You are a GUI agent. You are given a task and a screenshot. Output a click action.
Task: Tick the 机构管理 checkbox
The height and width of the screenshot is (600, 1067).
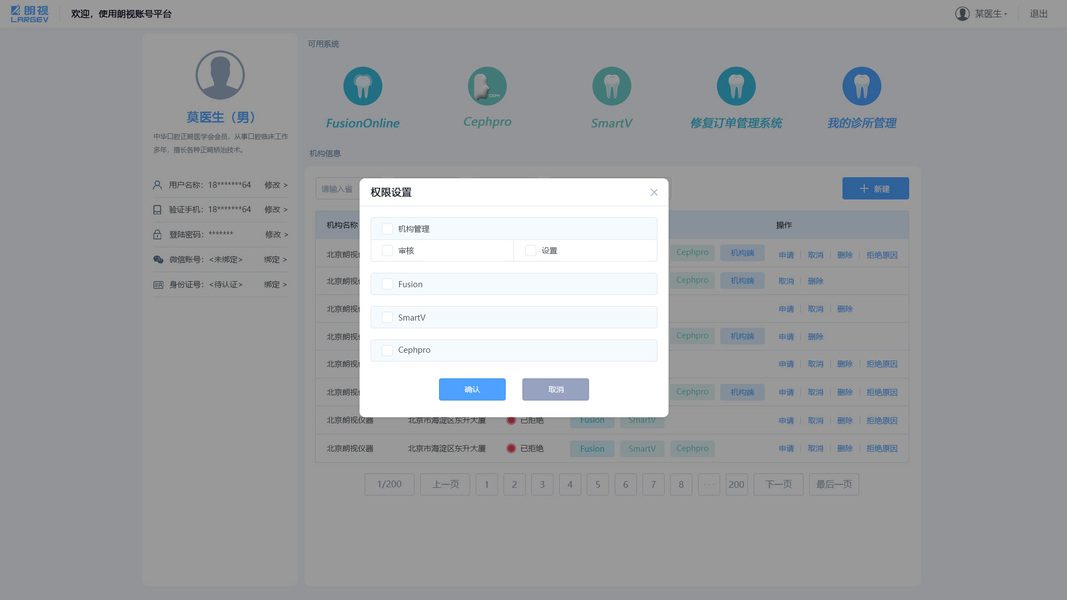coord(387,229)
